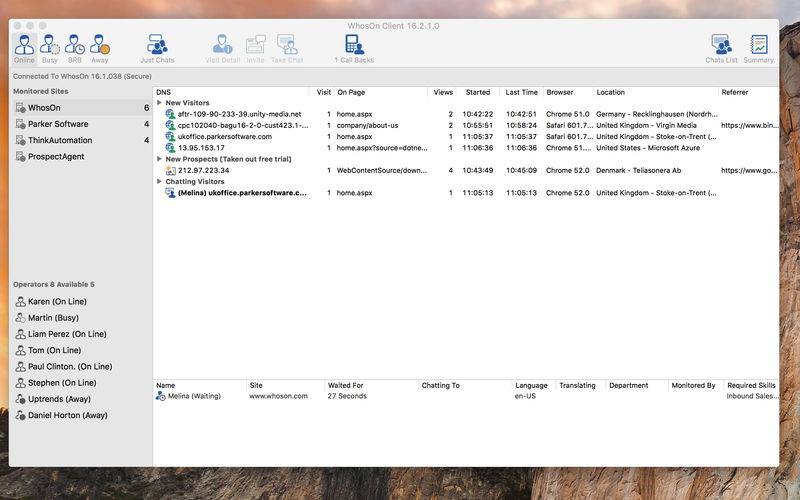The image size is (800, 500).
Task: Open the 1 Call Backs icon
Action: pos(354,49)
